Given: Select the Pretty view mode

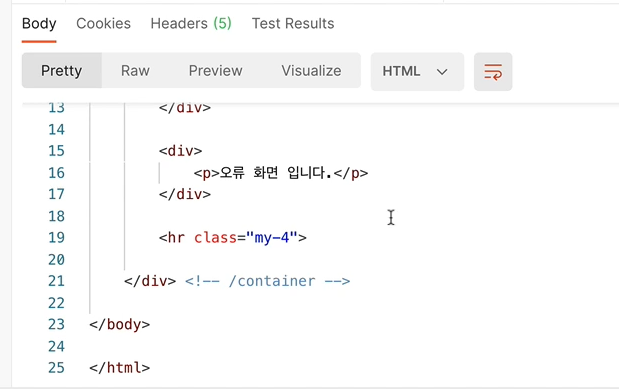Looking at the screenshot, I should tap(62, 71).
